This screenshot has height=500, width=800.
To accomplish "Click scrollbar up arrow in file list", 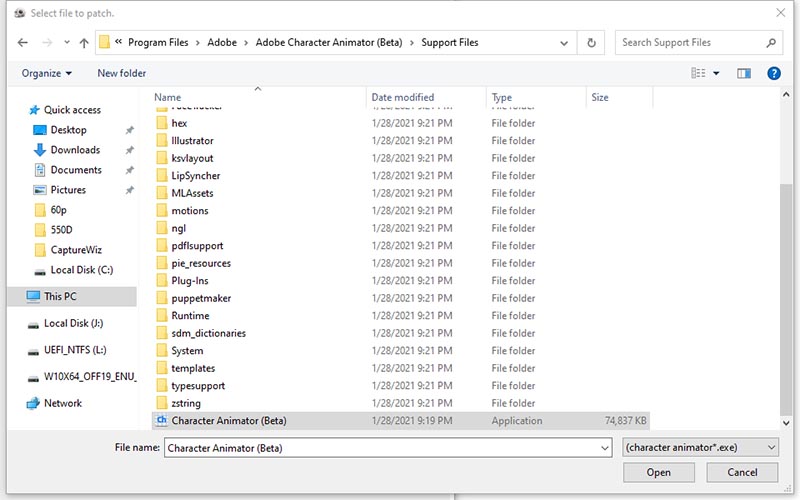I will click(786, 95).
